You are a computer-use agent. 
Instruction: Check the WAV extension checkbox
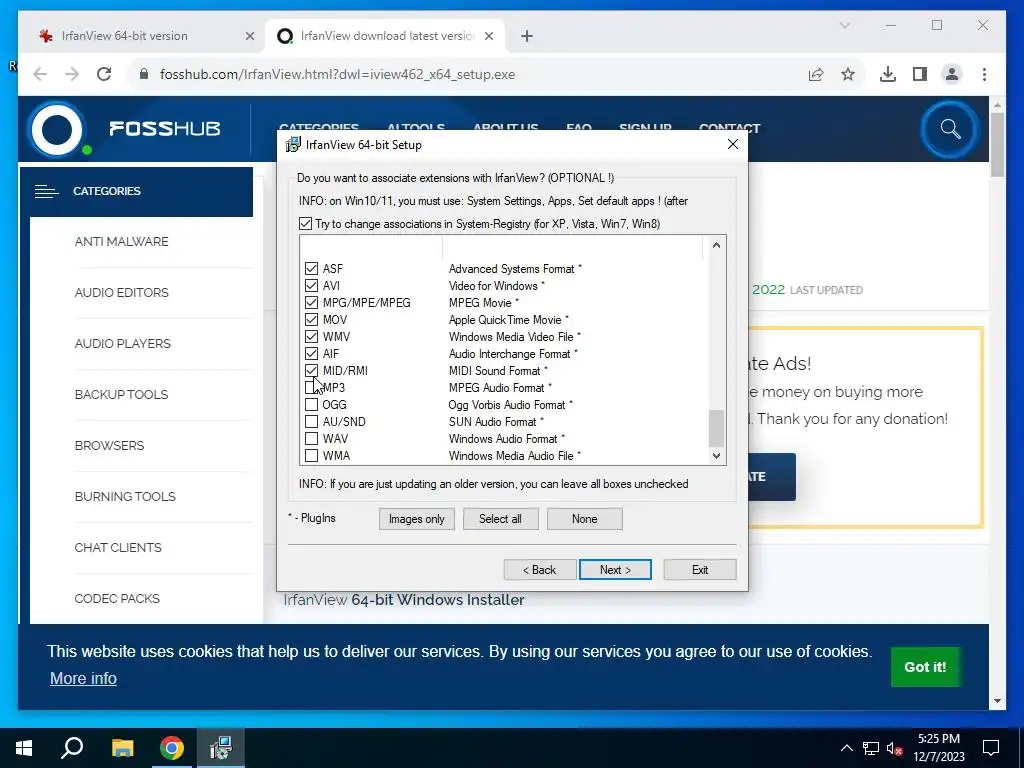point(312,438)
